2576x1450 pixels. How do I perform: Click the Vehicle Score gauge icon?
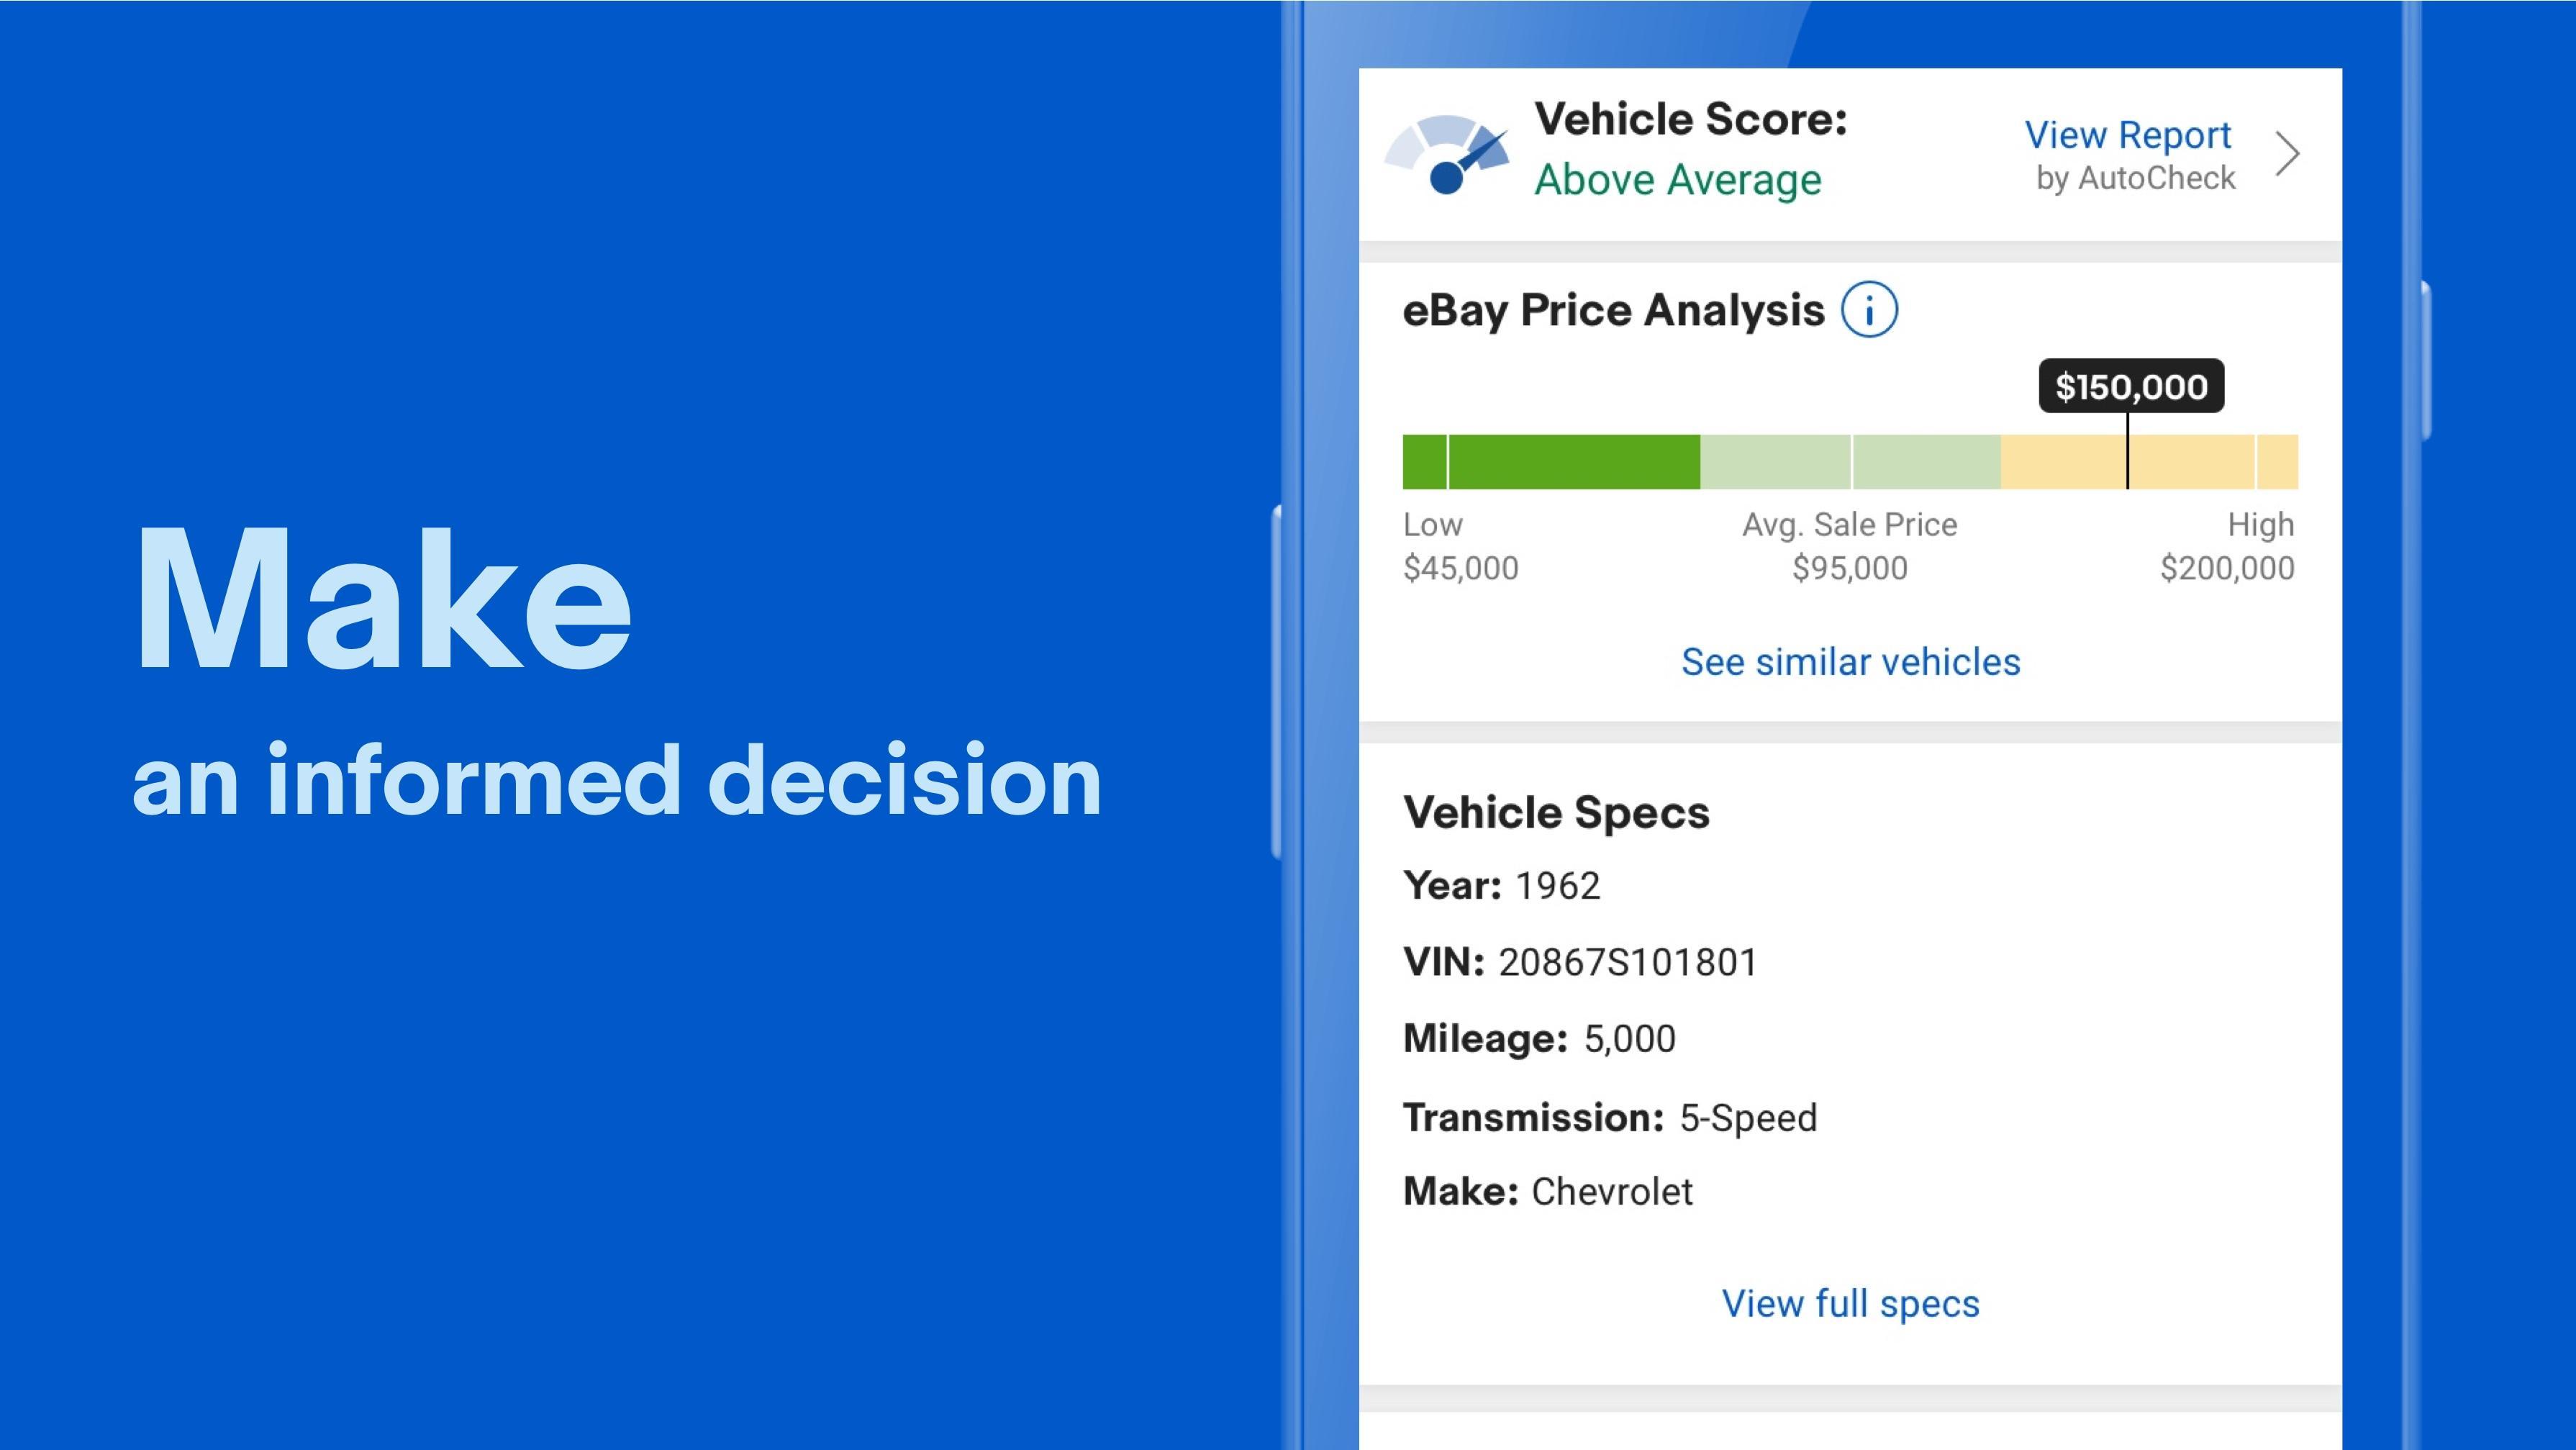pos(1446,154)
